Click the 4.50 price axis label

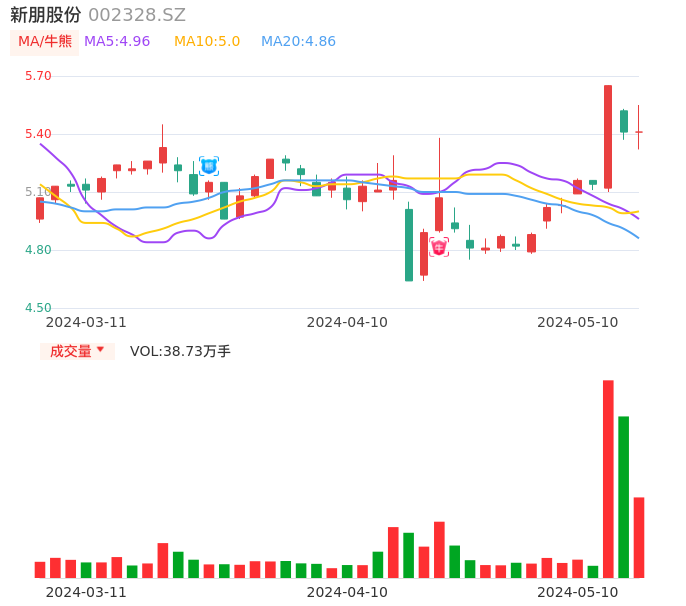point(38,308)
